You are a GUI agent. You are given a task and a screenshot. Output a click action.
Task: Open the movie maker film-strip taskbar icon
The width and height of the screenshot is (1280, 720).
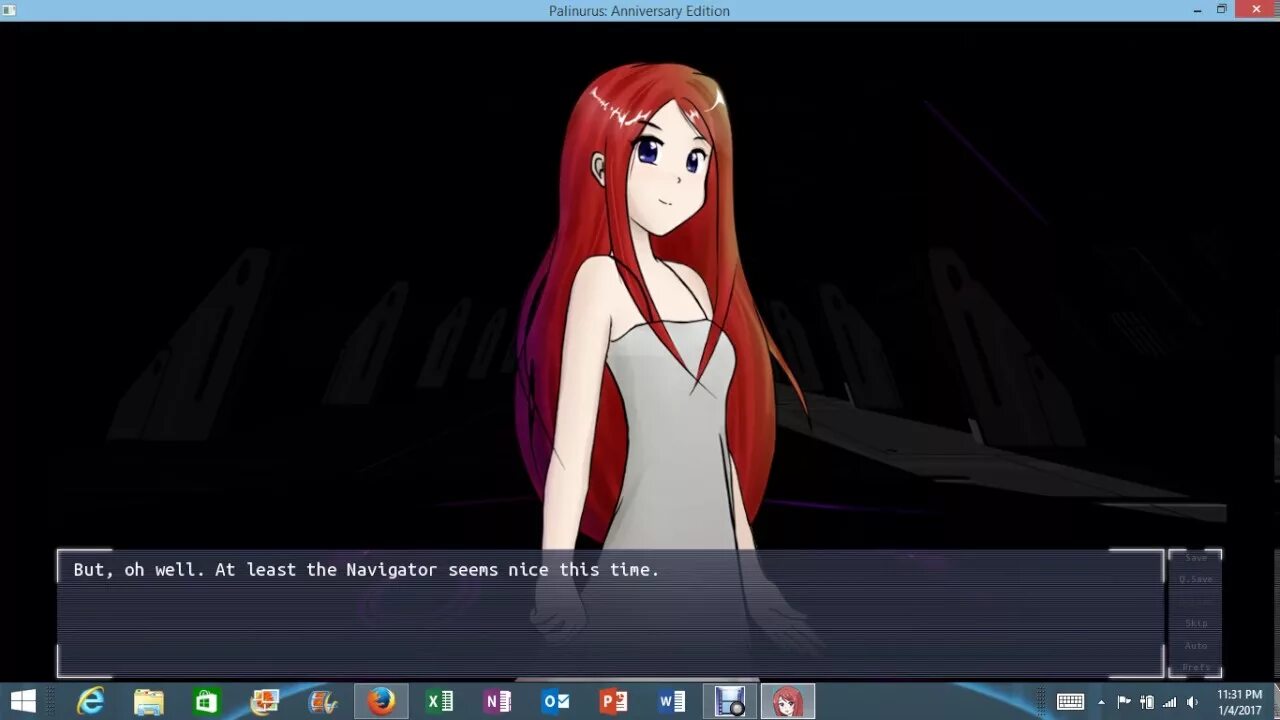[323, 702]
